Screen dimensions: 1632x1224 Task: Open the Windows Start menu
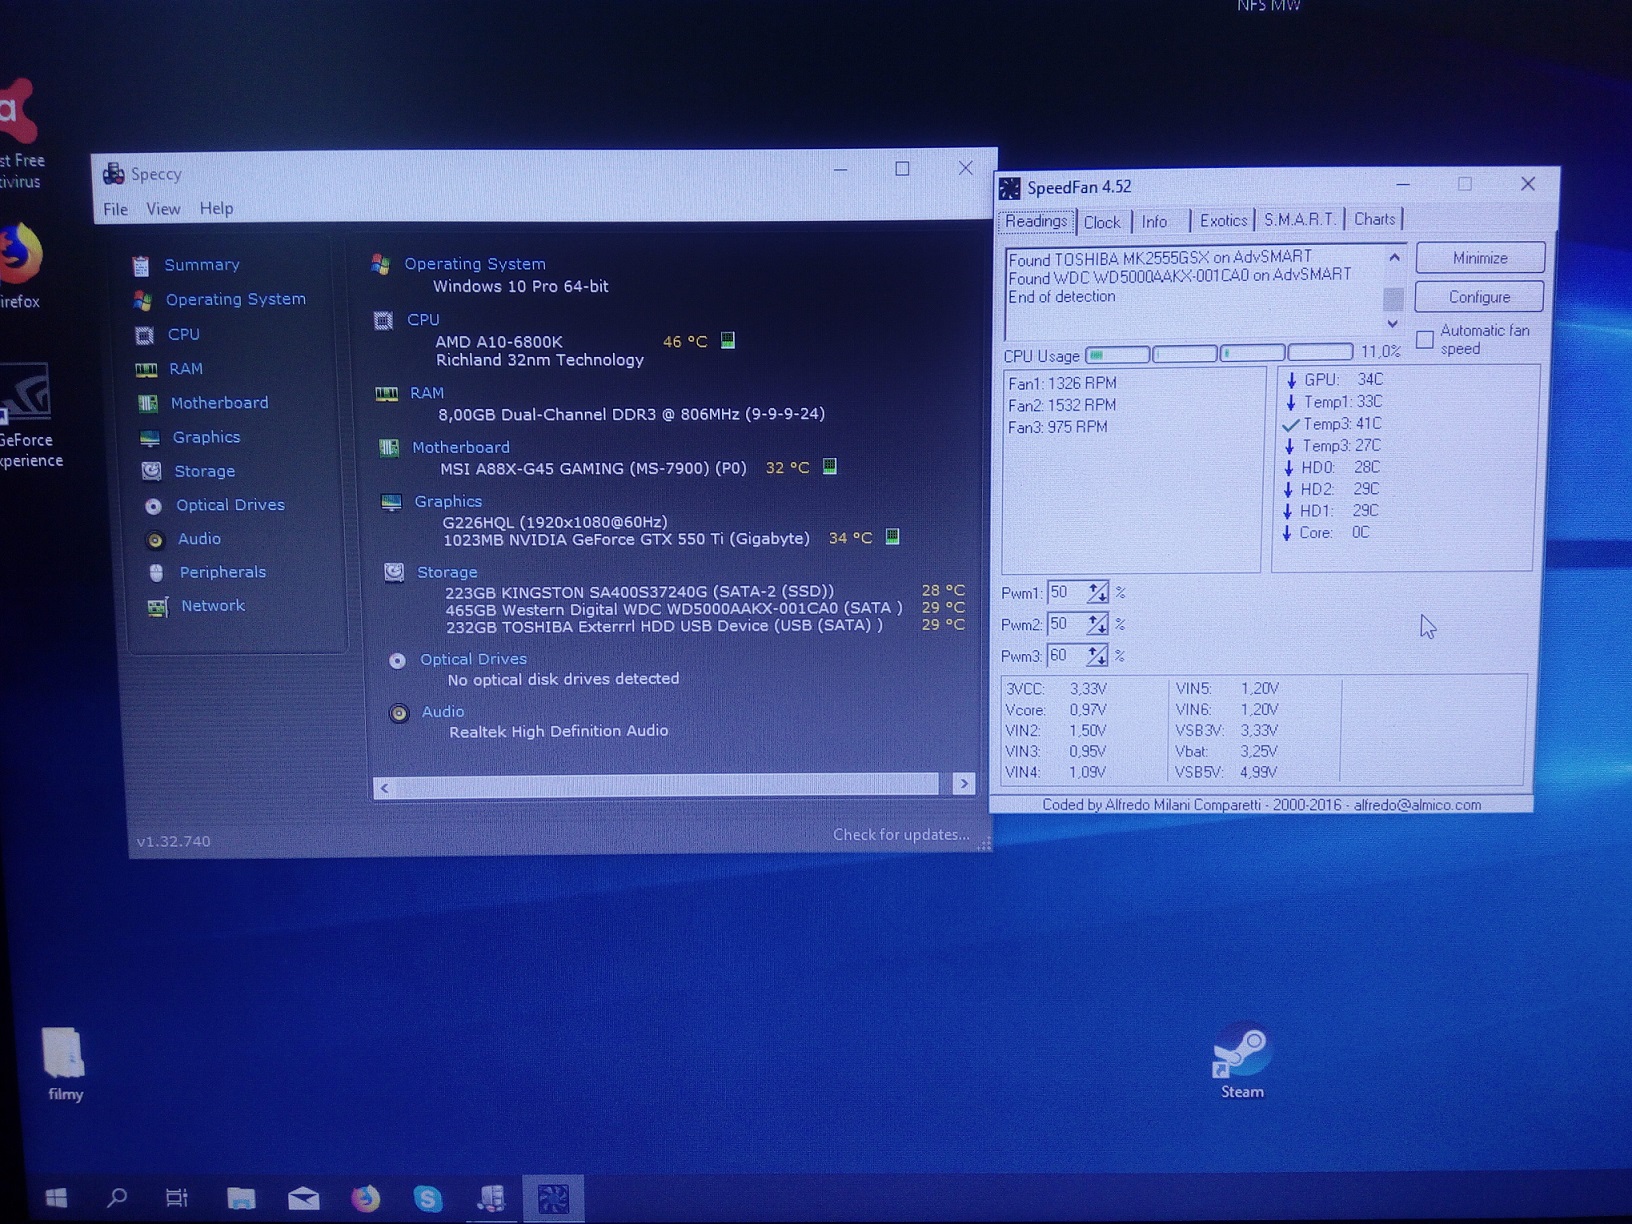pyautogui.click(x=56, y=1197)
